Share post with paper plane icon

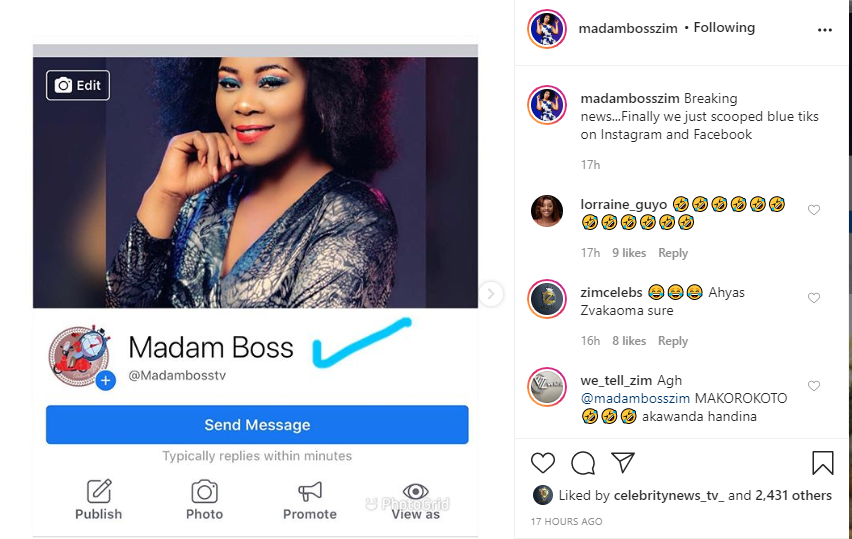point(623,462)
